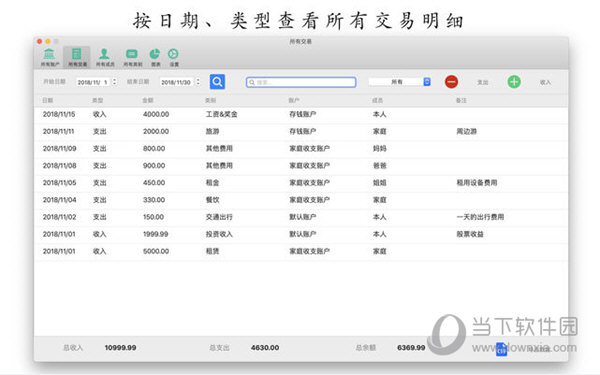This screenshot has height=375, width=600.
Task: Sort by the 账户 column header
Action: pos(294,100)
